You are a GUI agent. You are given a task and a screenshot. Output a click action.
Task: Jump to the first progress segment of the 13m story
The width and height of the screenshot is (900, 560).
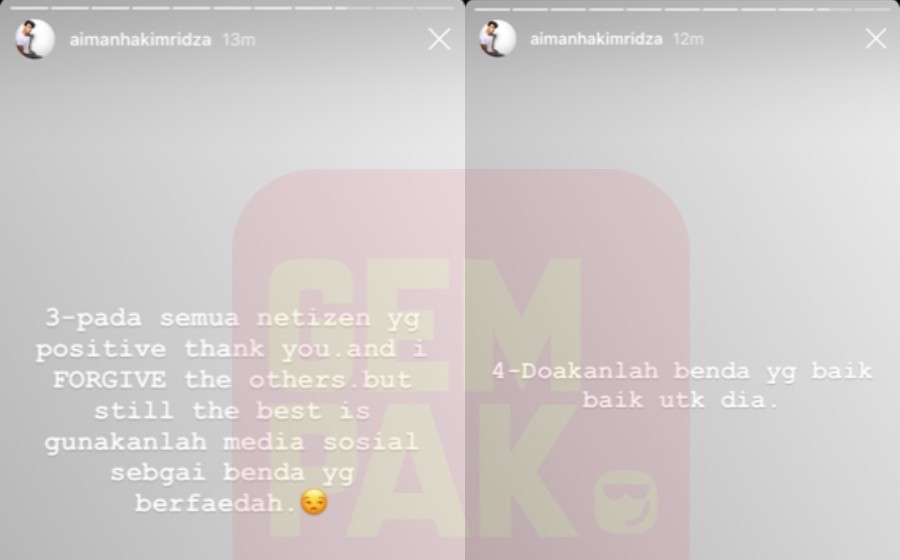[29, 8]
